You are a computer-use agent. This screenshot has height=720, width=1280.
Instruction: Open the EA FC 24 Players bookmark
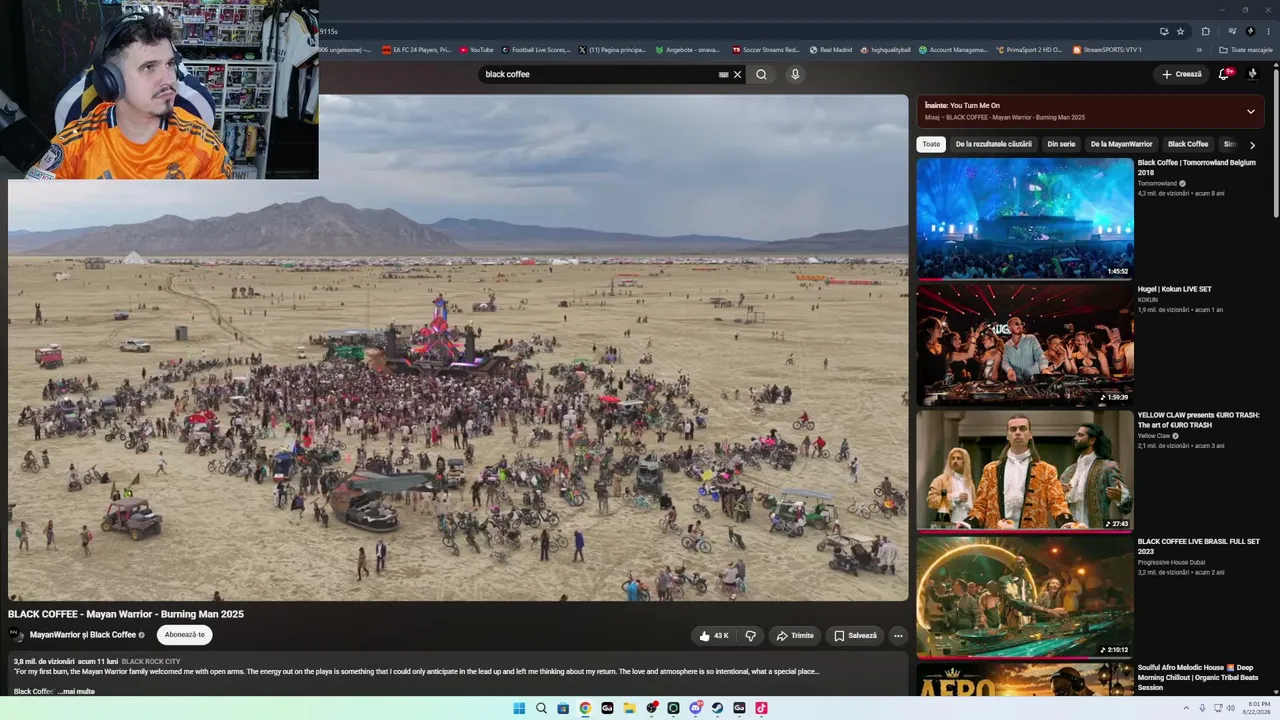click(417, 50)
